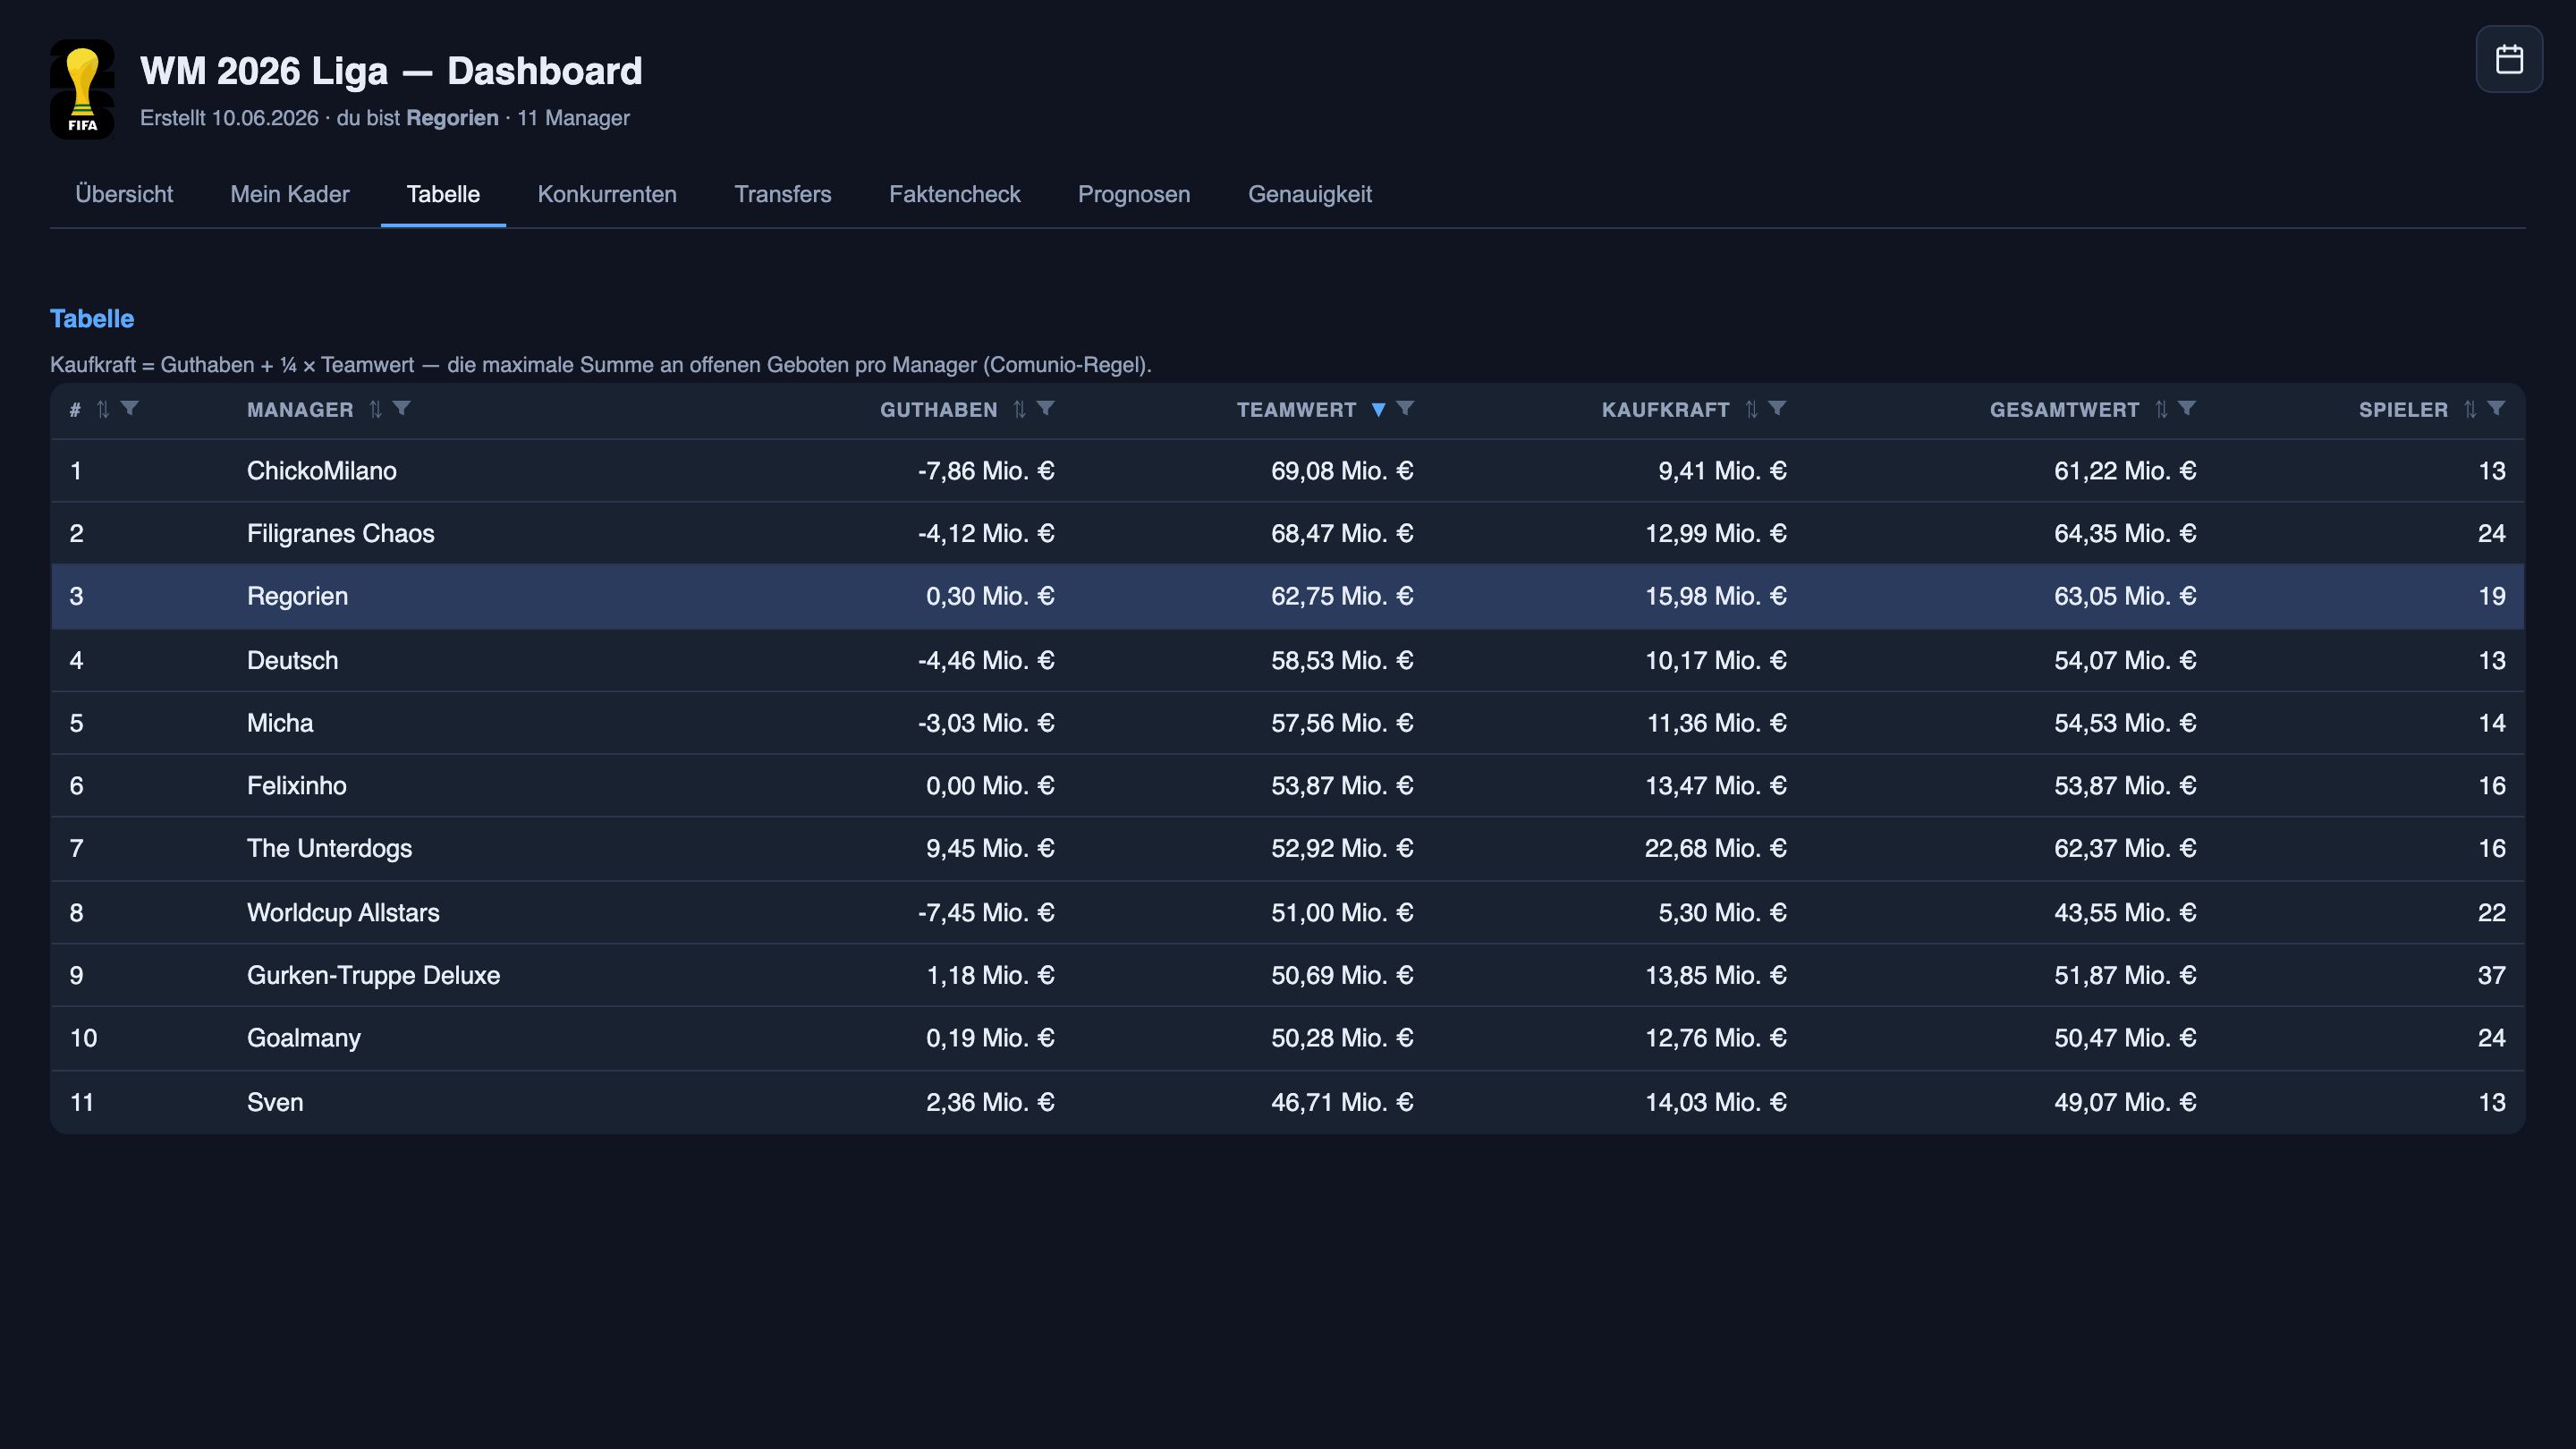Image resolution: width=2576 pixels, height=1449 pixels.
Task: Switch to the Übersicht tab
Action: point(124,194)
